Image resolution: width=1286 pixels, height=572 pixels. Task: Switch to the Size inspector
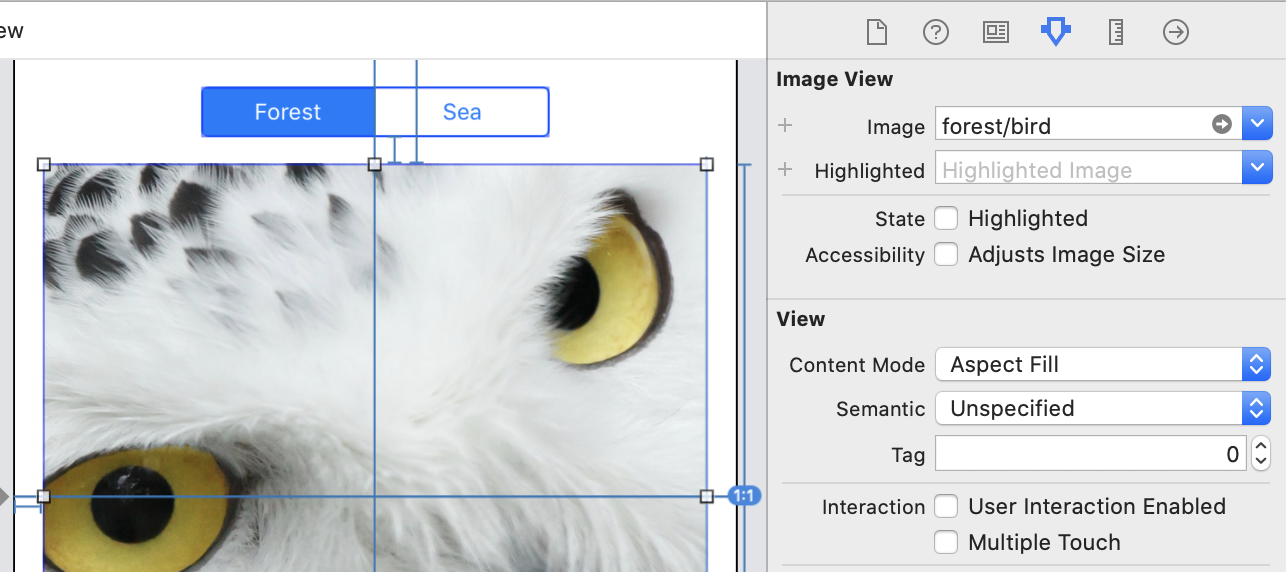[1116, 33]
